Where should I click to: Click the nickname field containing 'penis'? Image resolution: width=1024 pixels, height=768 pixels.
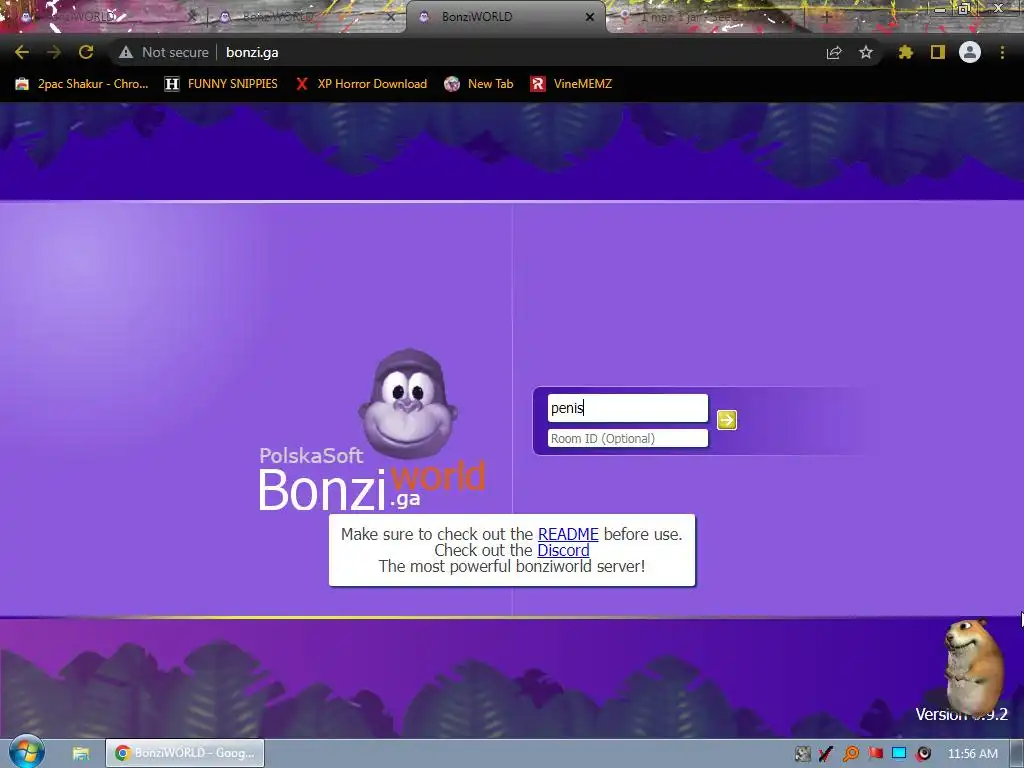tap(628, 408)
